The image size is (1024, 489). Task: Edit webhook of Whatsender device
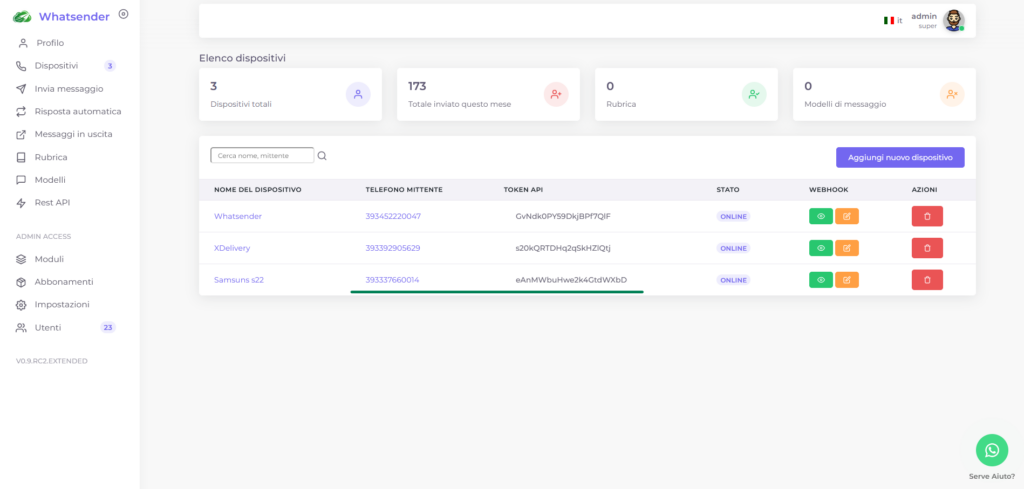[x=847, y=216]
